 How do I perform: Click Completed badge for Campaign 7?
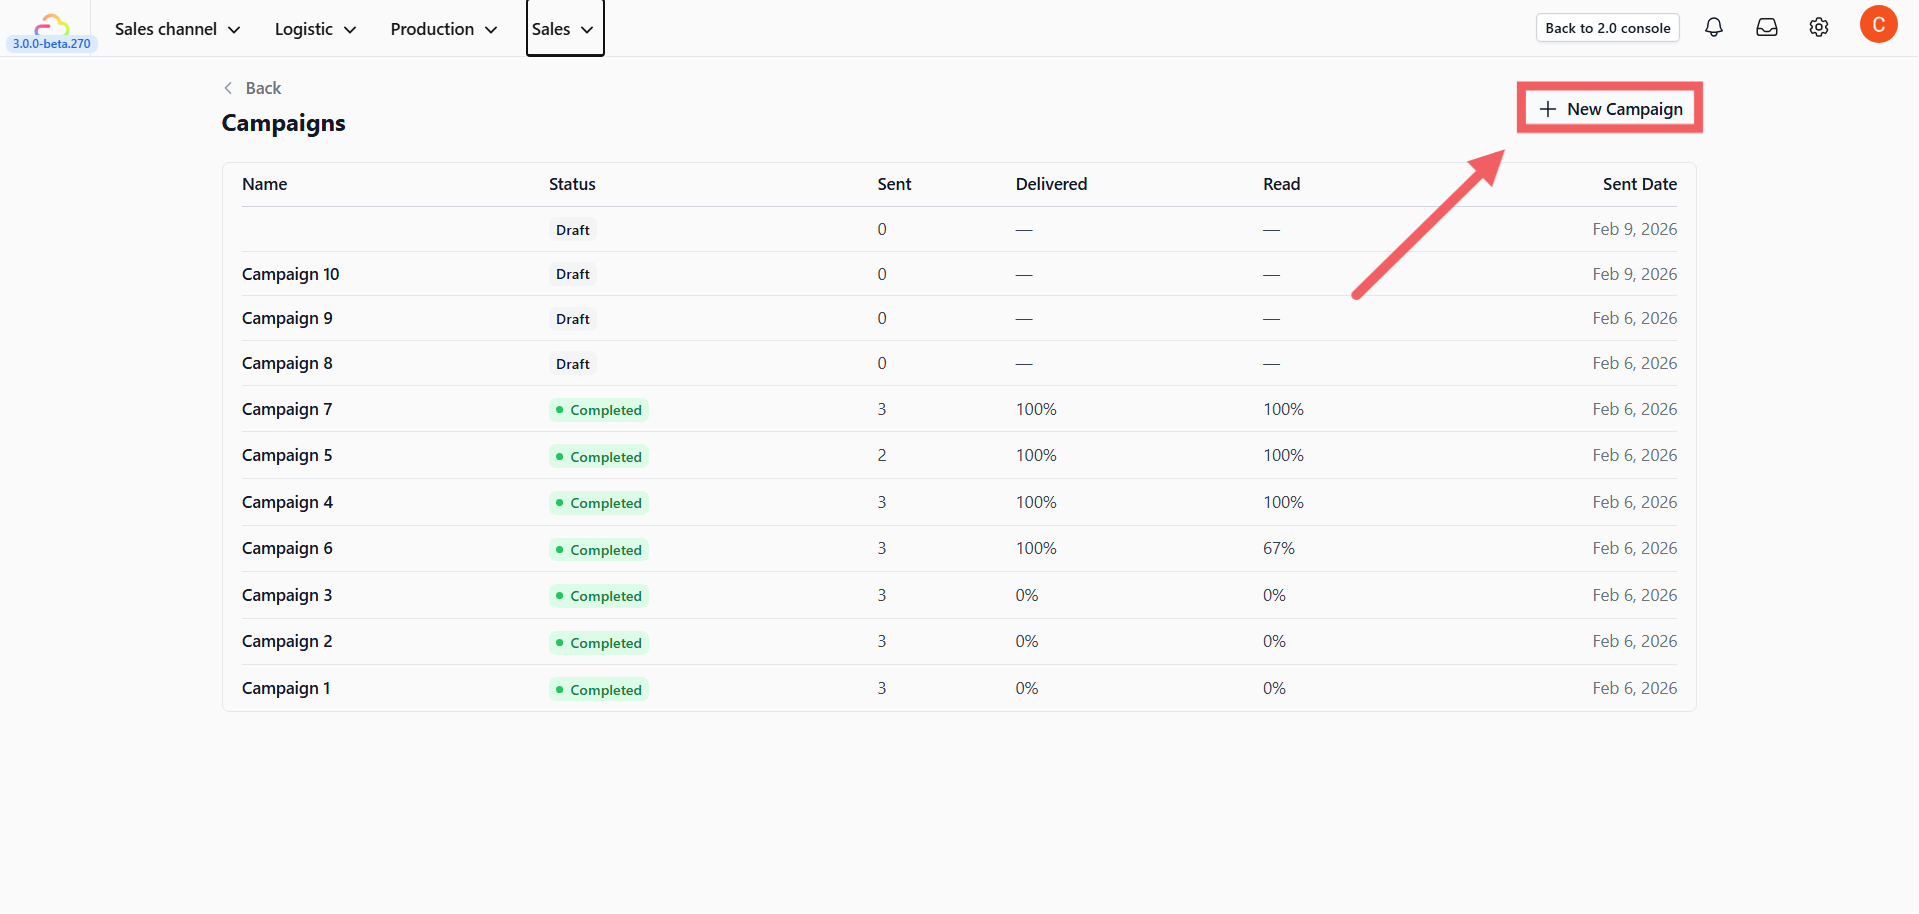point(599,410)
